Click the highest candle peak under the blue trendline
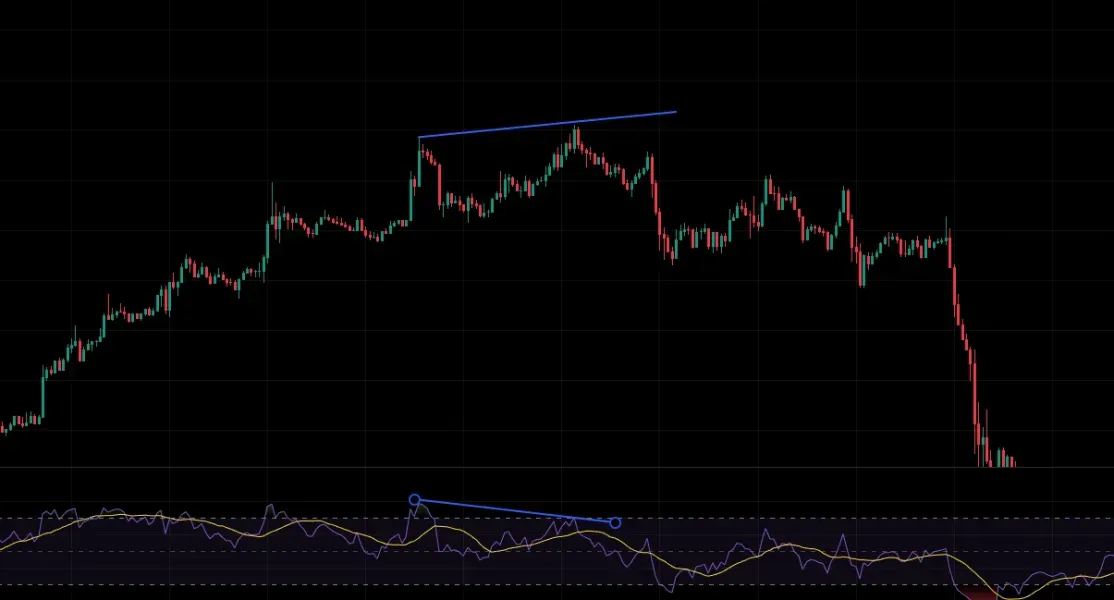This screenshot has height=600, width=1114. [576, 138]
